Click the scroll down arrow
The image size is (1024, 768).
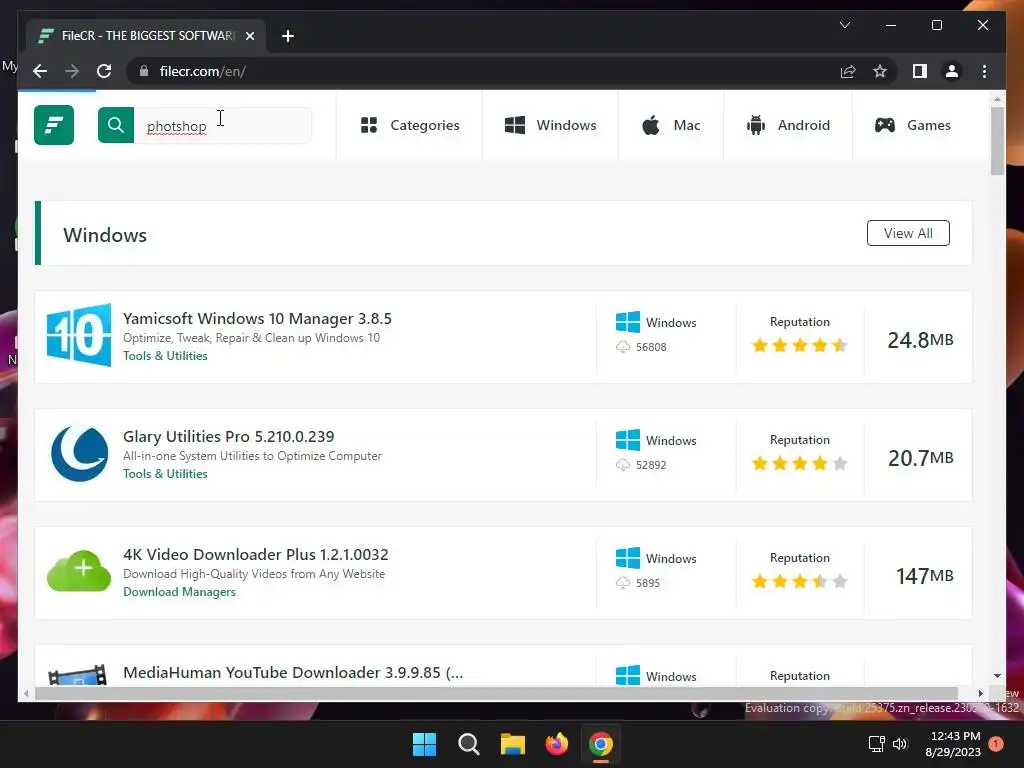[x=997, y=676]
